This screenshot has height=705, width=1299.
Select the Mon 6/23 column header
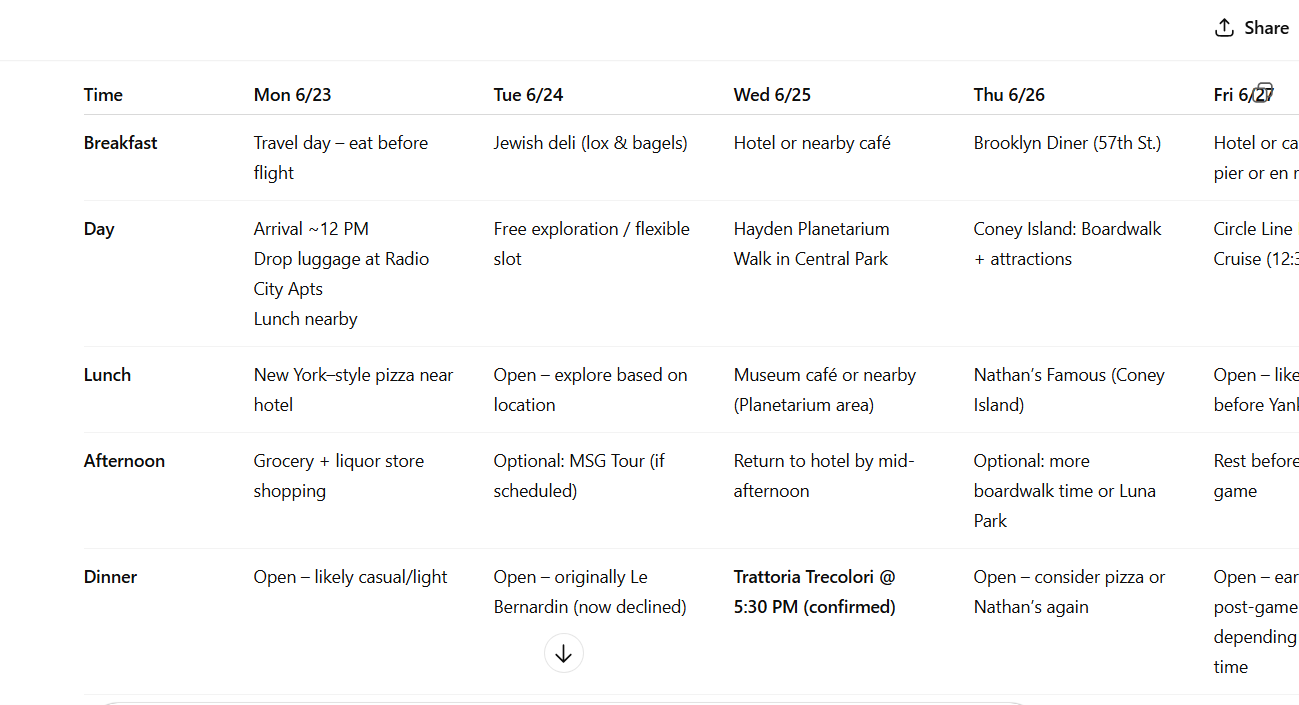point(292,95)
